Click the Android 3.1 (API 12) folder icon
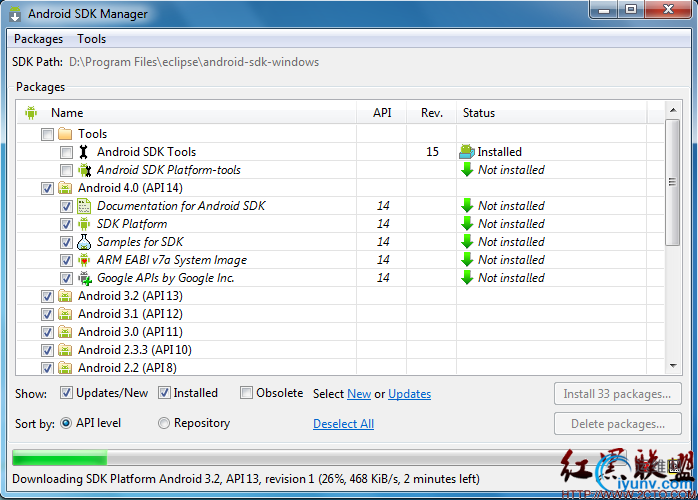This screenshot has height=500, width=698. (x=65, y=314)
